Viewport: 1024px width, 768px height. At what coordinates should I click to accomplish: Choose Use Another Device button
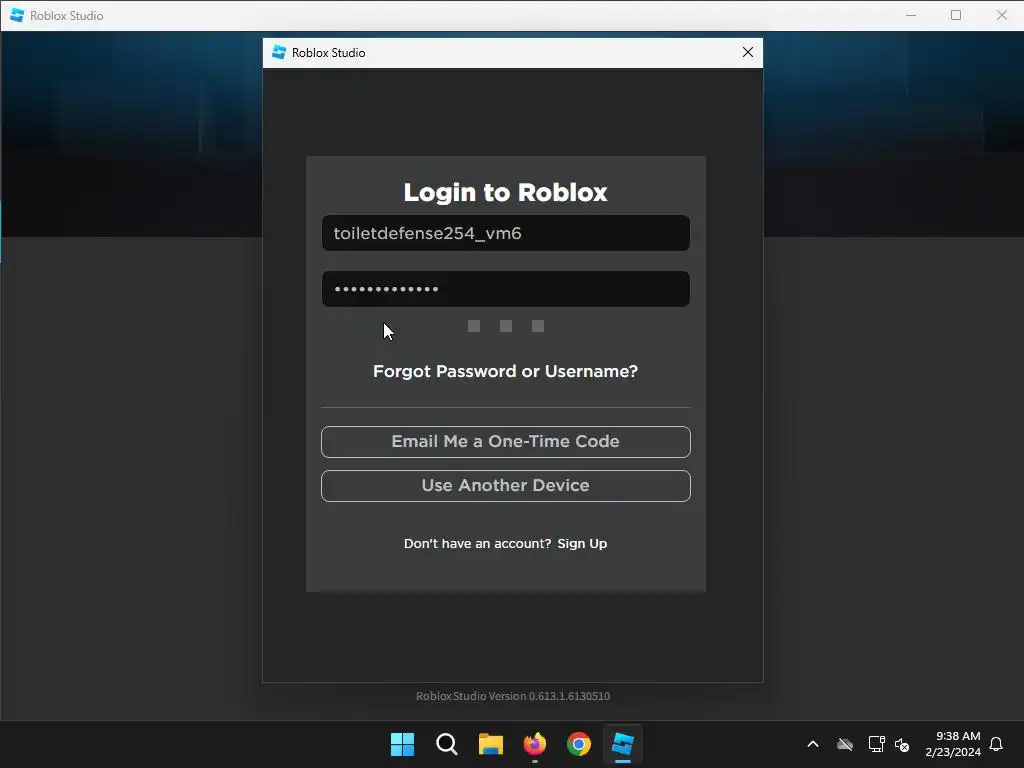click(505, 485)
